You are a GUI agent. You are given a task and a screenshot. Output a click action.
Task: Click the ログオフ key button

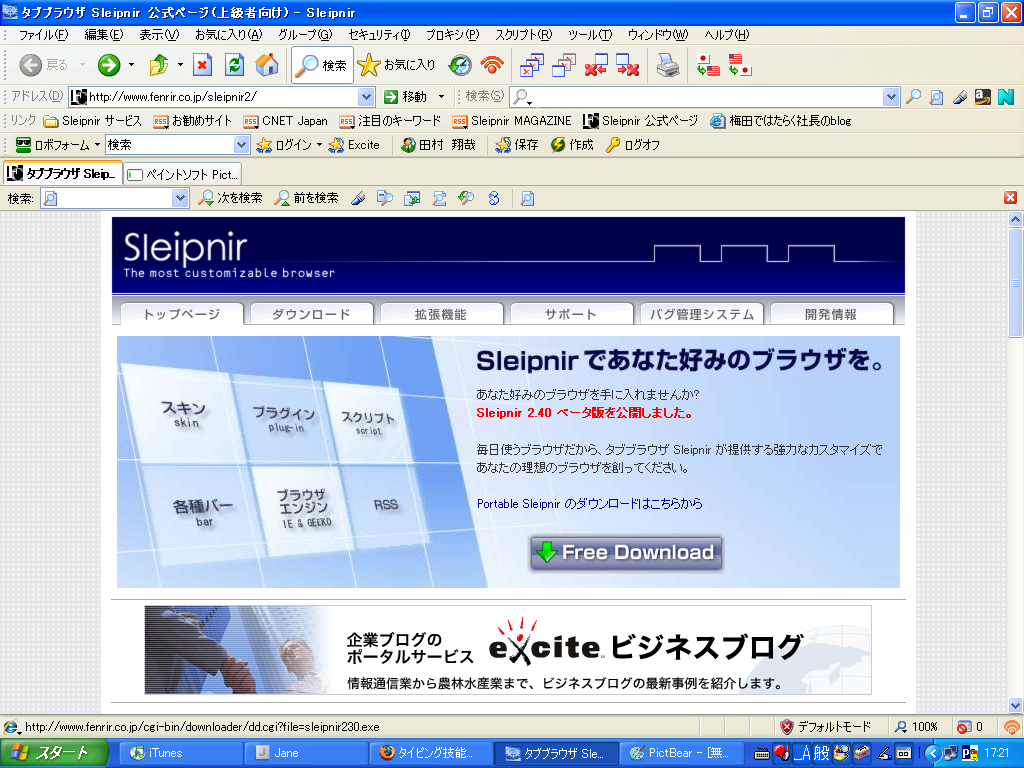633,145
